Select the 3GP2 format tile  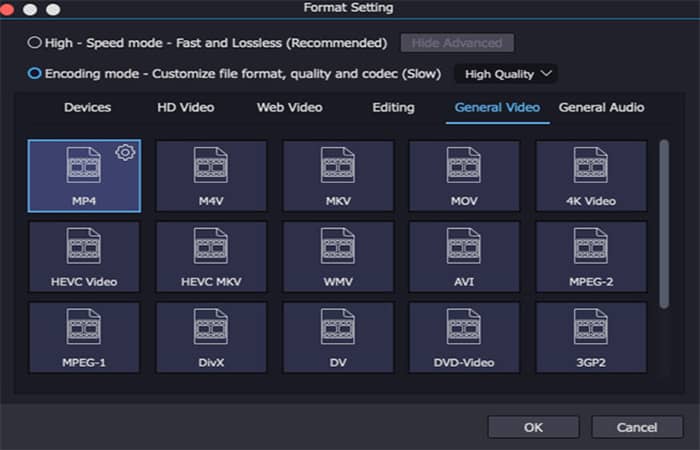(x=591, y=338)
